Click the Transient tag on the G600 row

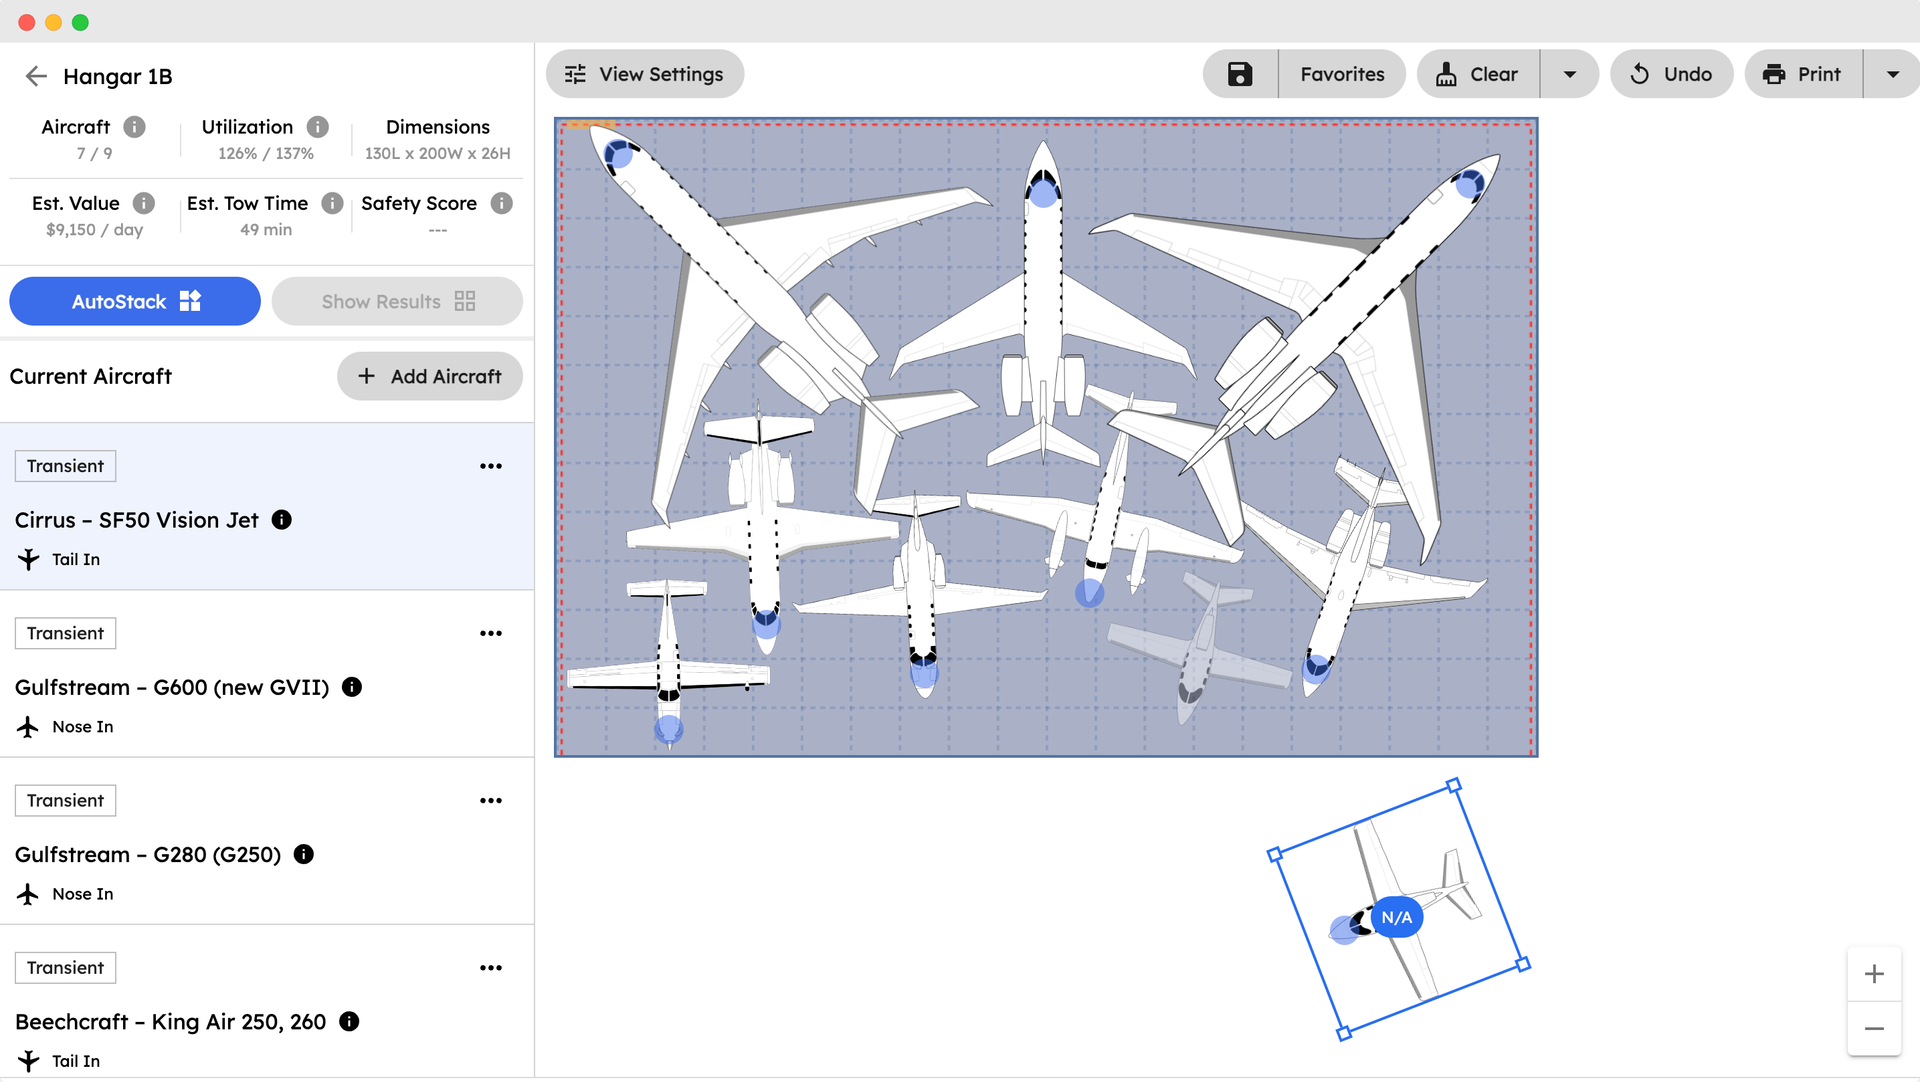[65, 633]
